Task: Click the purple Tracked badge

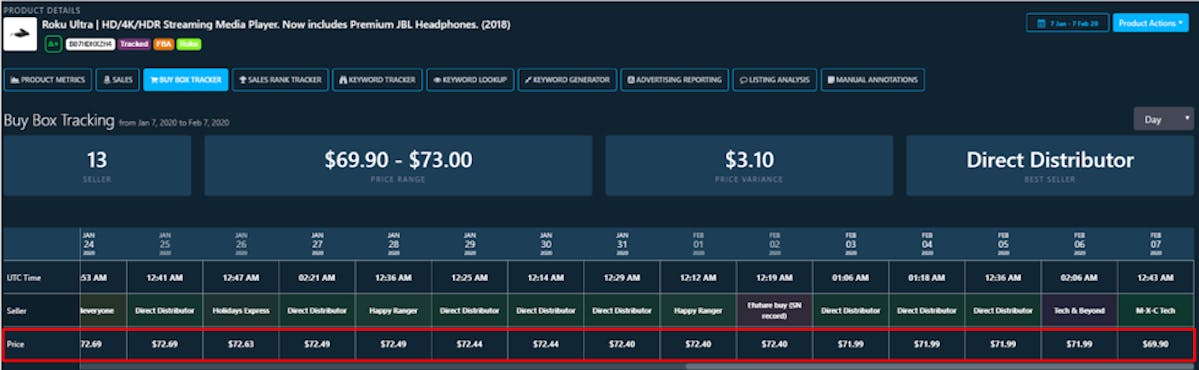Action: 134,44
